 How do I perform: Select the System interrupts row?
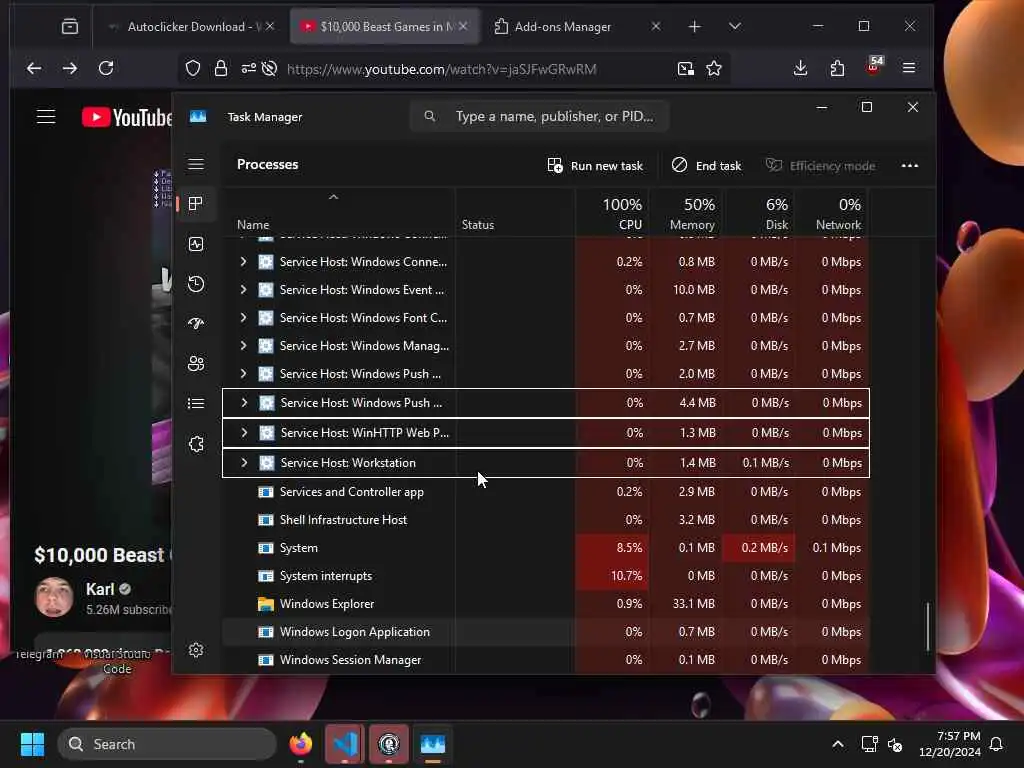(x=545, y=576)
